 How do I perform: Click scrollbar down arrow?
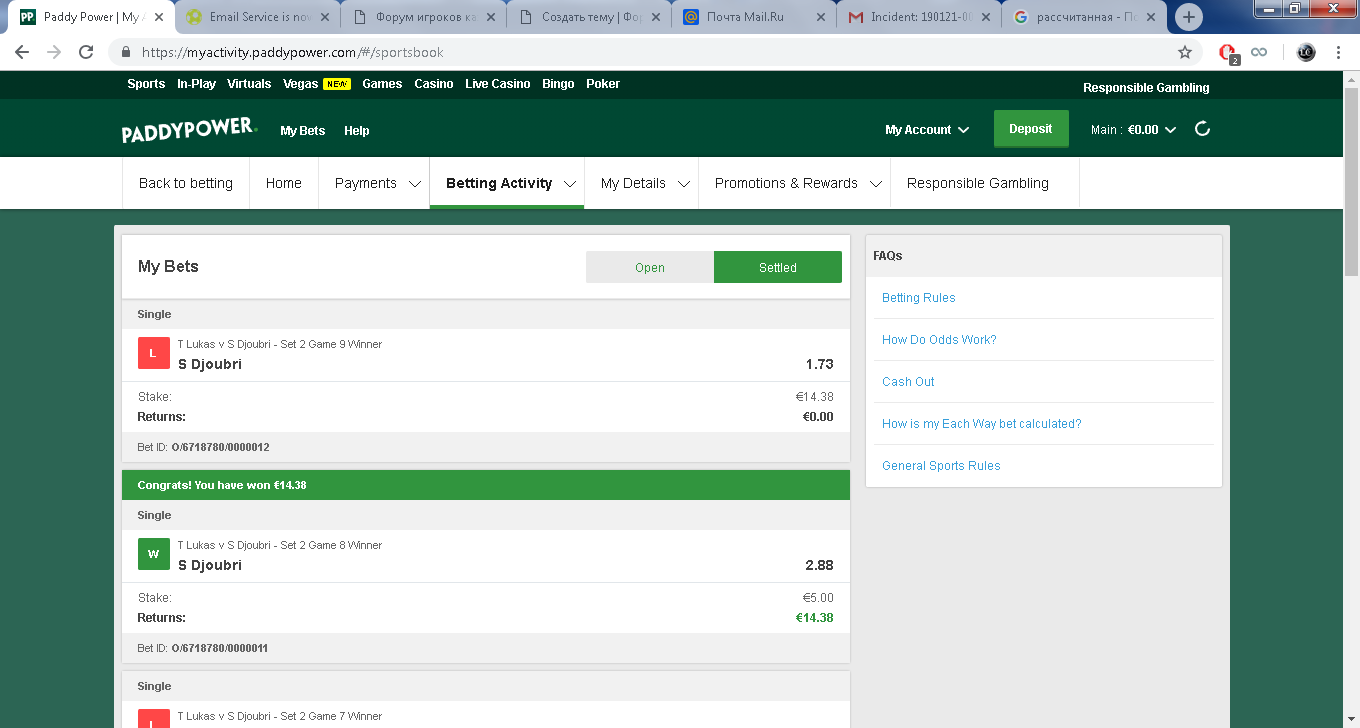pyautogui.click(x=1351, y=720)
